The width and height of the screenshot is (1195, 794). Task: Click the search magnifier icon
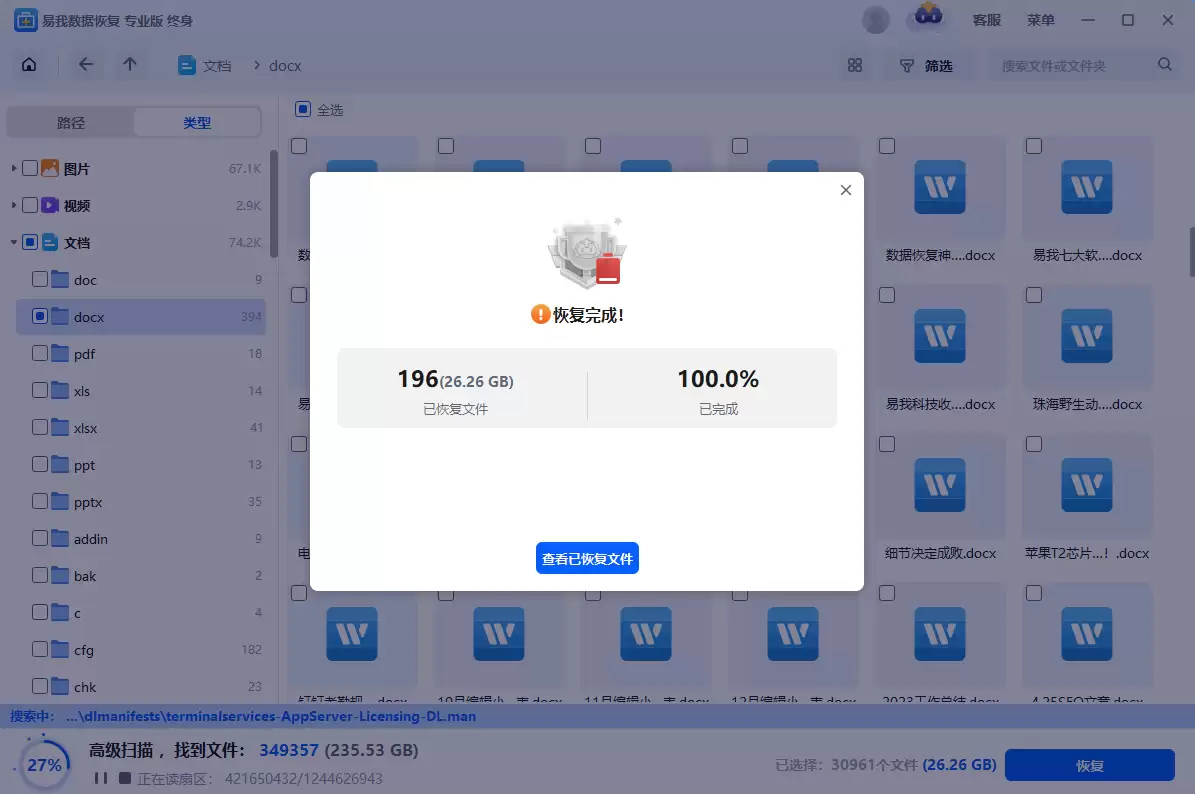tap(1164, 63)
